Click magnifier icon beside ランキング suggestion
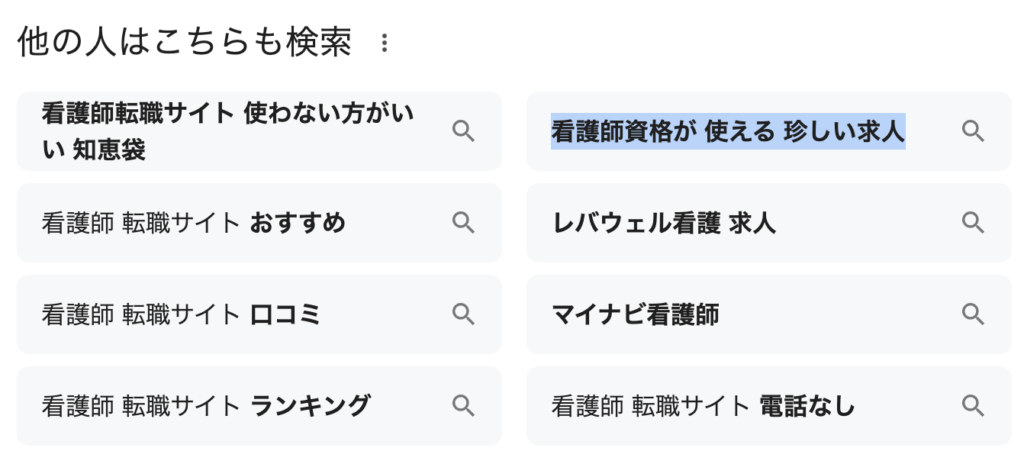This screenshot has width=1024, height=464. click(x=463, y=406)
